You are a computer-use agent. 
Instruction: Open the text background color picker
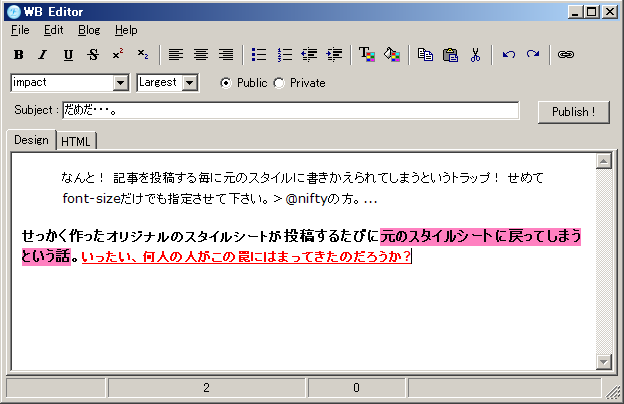pyautogui.click(x=392, y=55)
